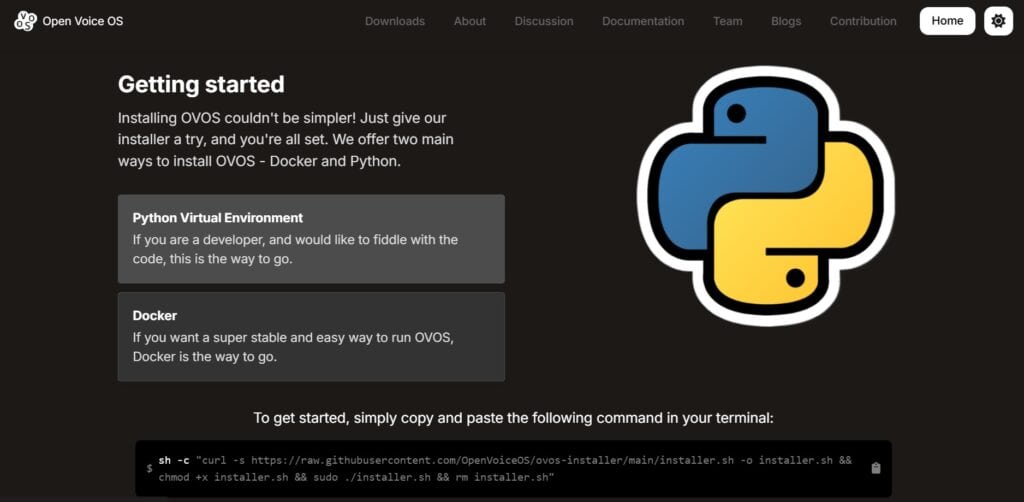This screenshot has height=502, width=1024.
Task: Select the Docker install option card
Action: (311, 336)
